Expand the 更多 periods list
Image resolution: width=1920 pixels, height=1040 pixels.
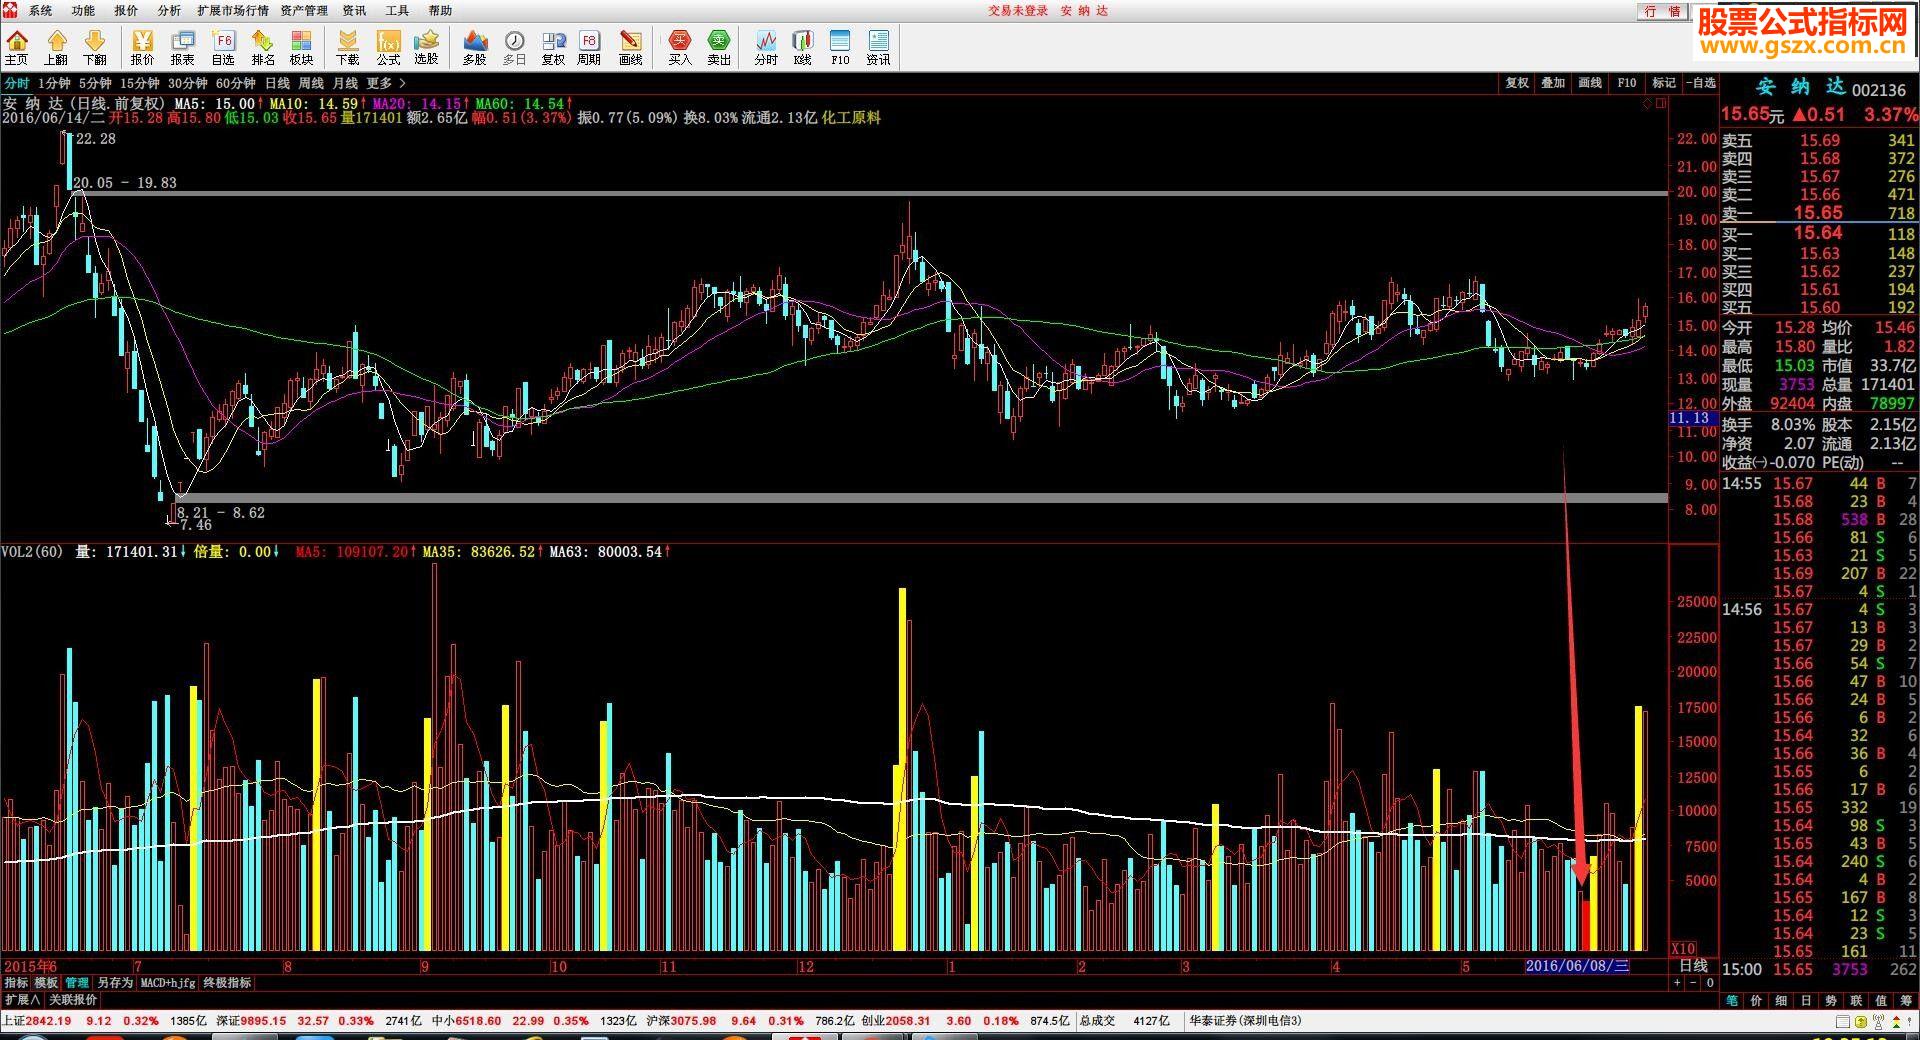coord(386,83)
